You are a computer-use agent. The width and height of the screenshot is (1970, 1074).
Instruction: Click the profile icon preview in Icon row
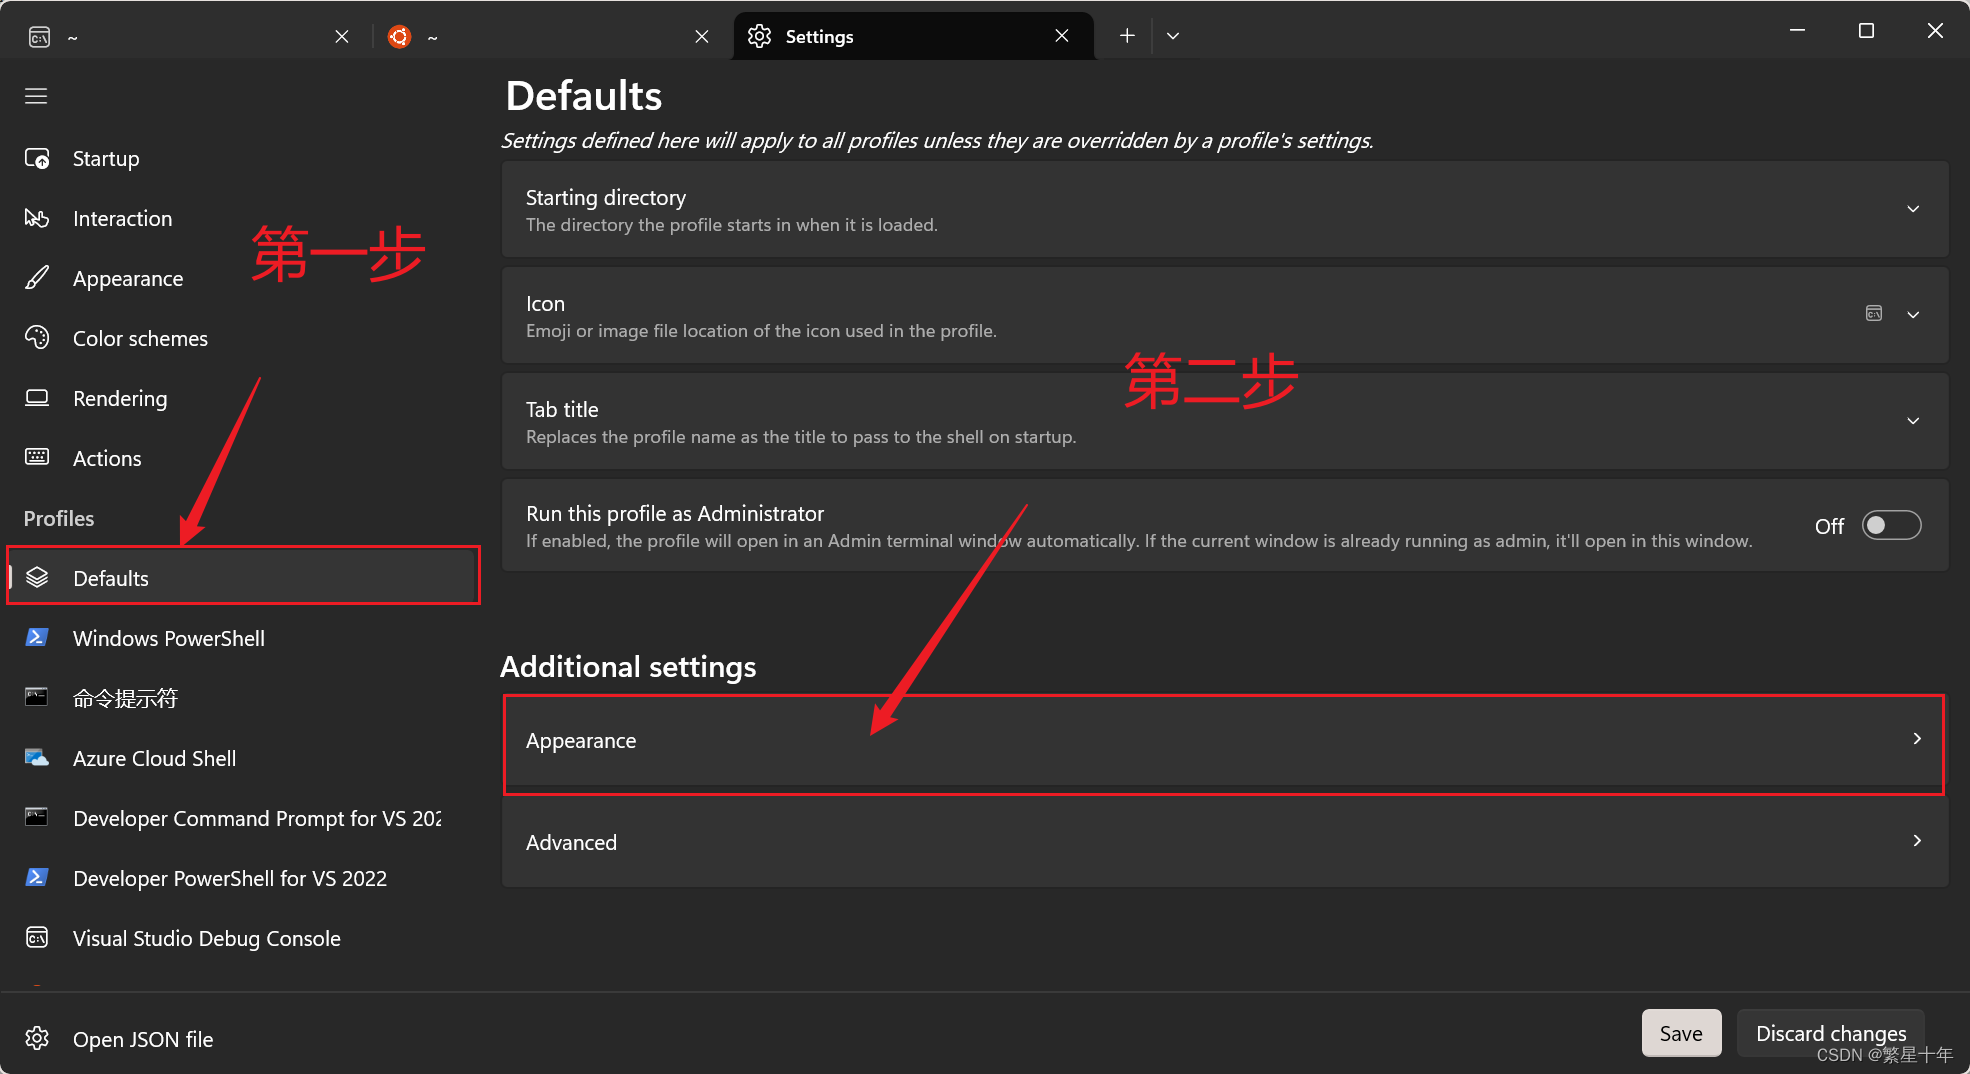click(1874, 313)
